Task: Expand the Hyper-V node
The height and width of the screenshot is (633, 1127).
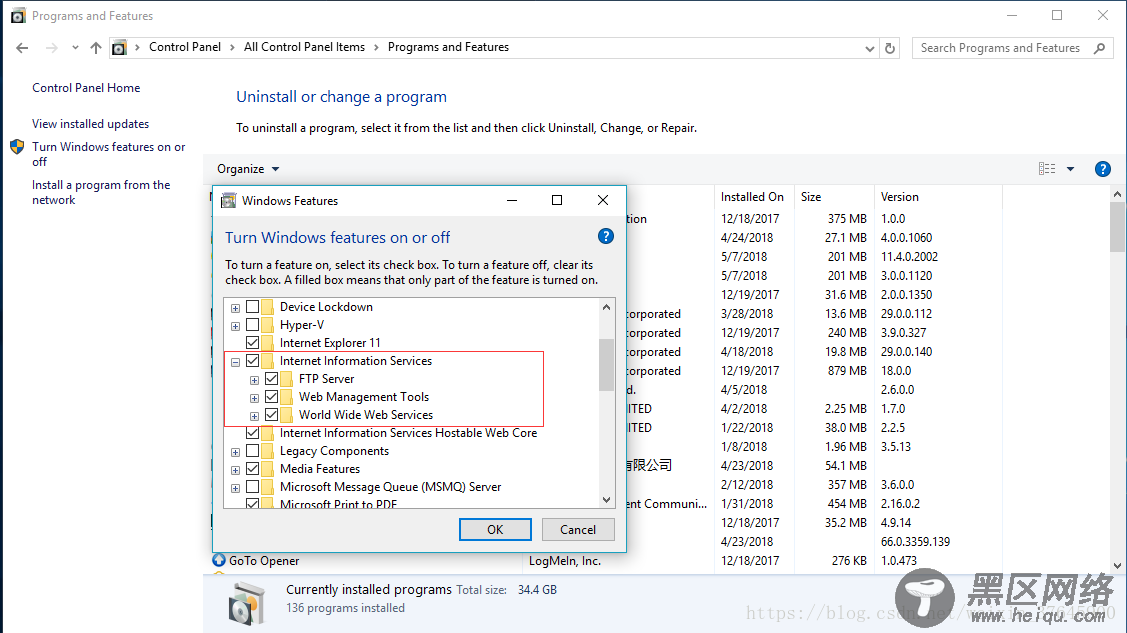Action: [x=236, y=325]
